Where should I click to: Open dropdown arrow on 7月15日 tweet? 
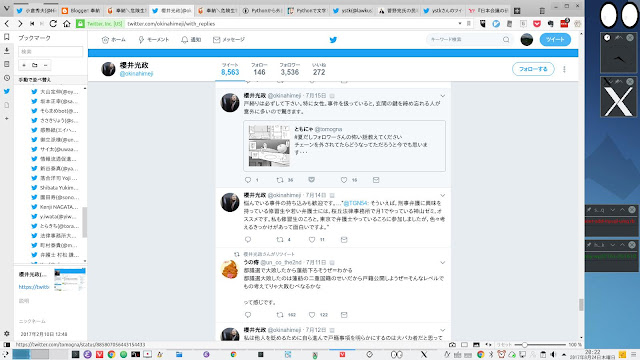pyautogui.click(x=442, y=96)
